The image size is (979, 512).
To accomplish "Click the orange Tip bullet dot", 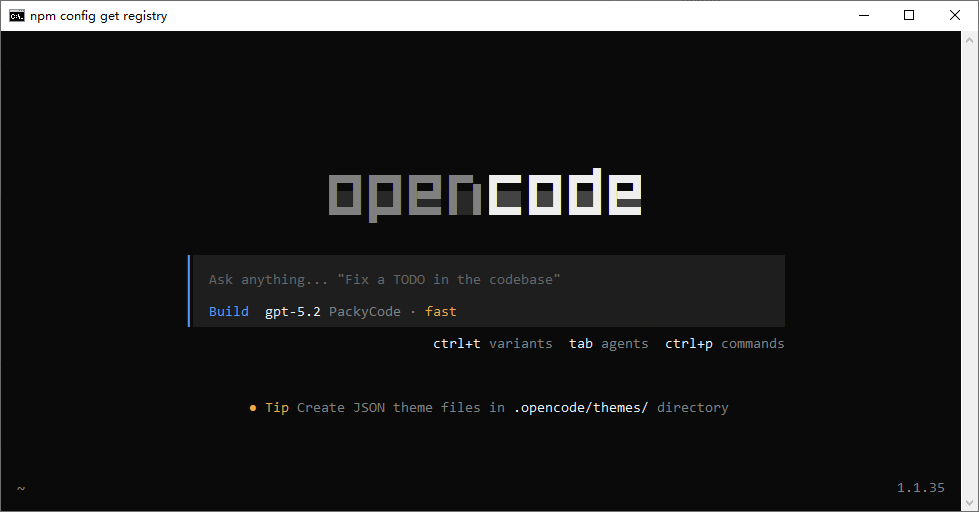I will tap(253, 408).
